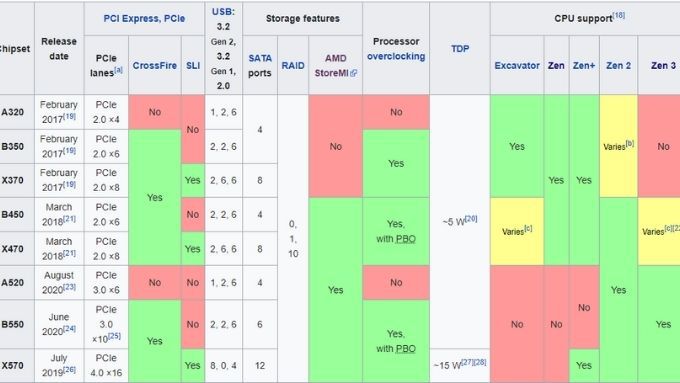Follow the Excavator CPU support link
The image size is (680, 383).
point(517,65)
